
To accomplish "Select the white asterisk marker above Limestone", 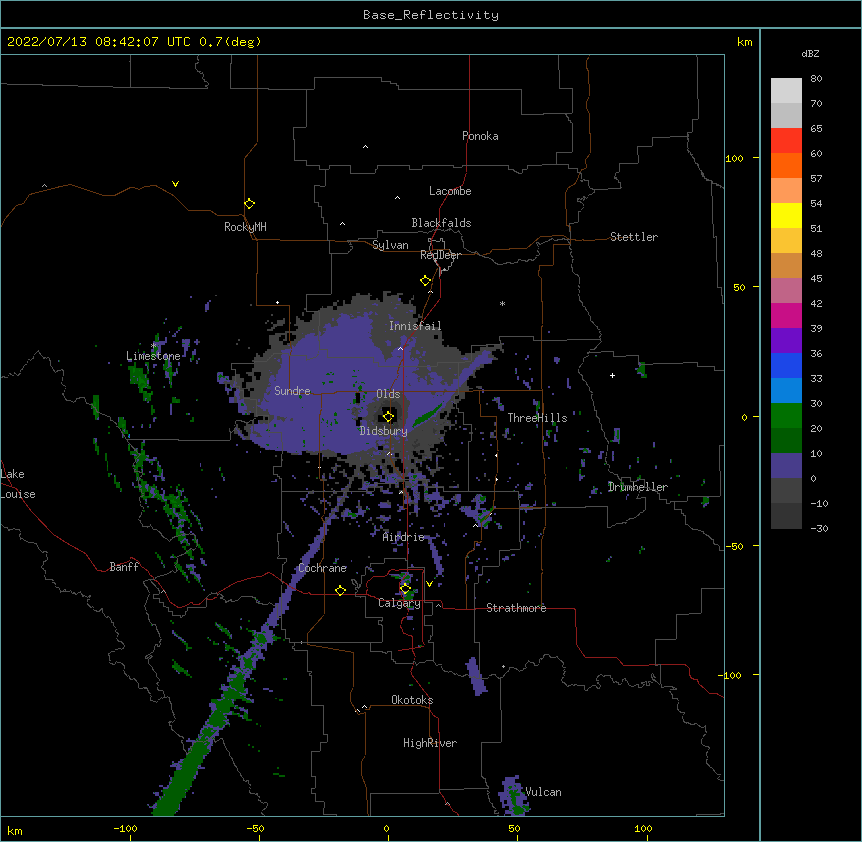I will coord(154,346).
